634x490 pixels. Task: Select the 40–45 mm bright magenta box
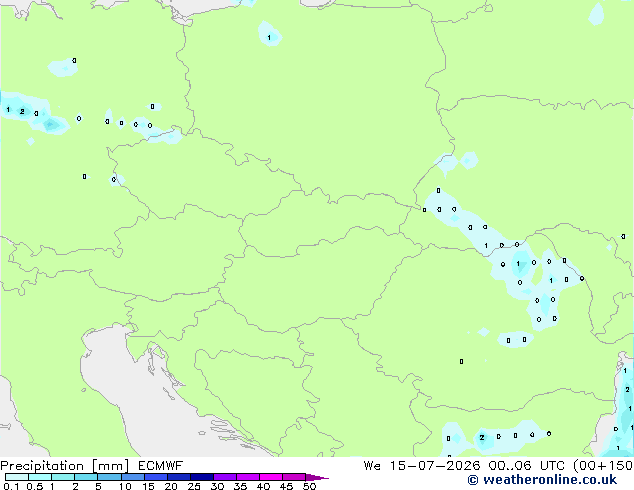tap(271, 477)
